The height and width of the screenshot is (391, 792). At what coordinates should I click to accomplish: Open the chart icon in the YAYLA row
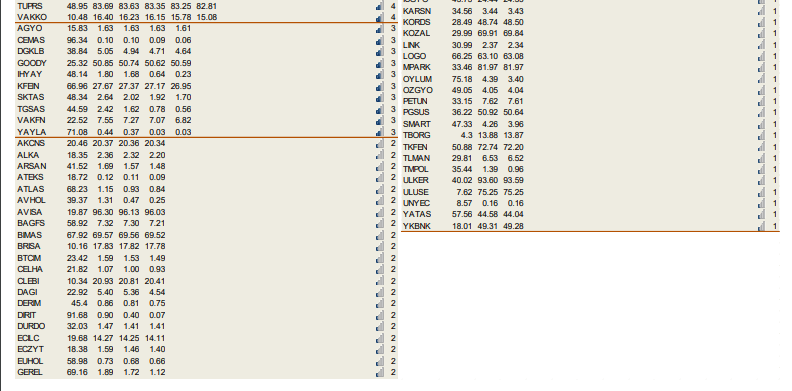[x=380, y=132]
